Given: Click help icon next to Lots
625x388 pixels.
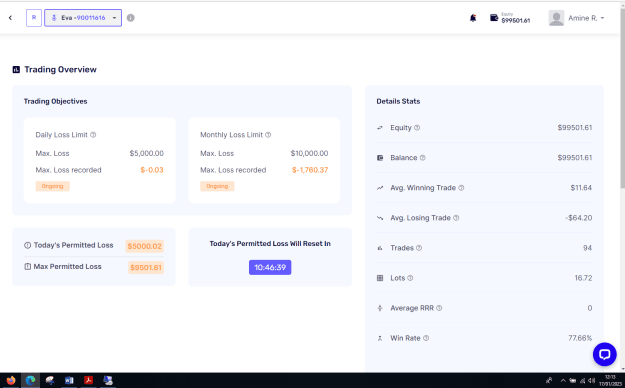Looking at the screenshot, I should pos(410,278).
